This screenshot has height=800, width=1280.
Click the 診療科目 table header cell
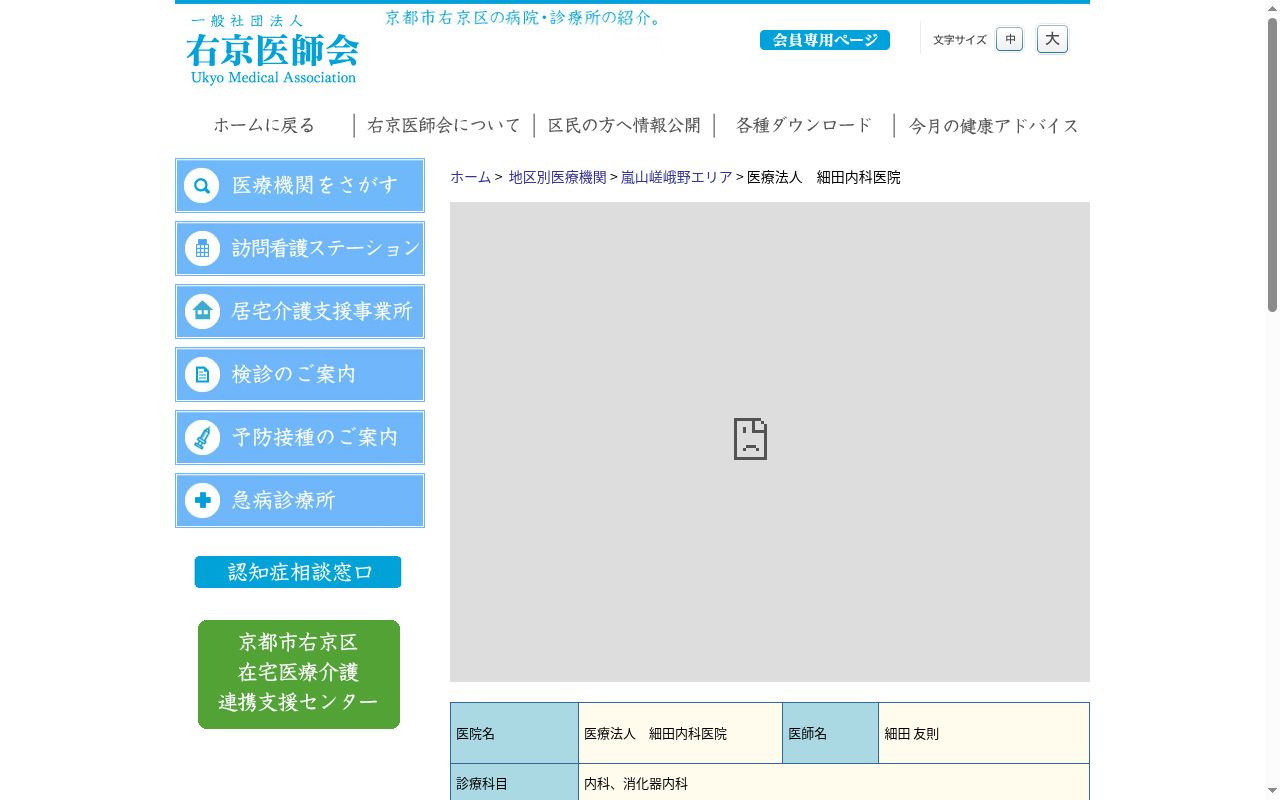514,784
